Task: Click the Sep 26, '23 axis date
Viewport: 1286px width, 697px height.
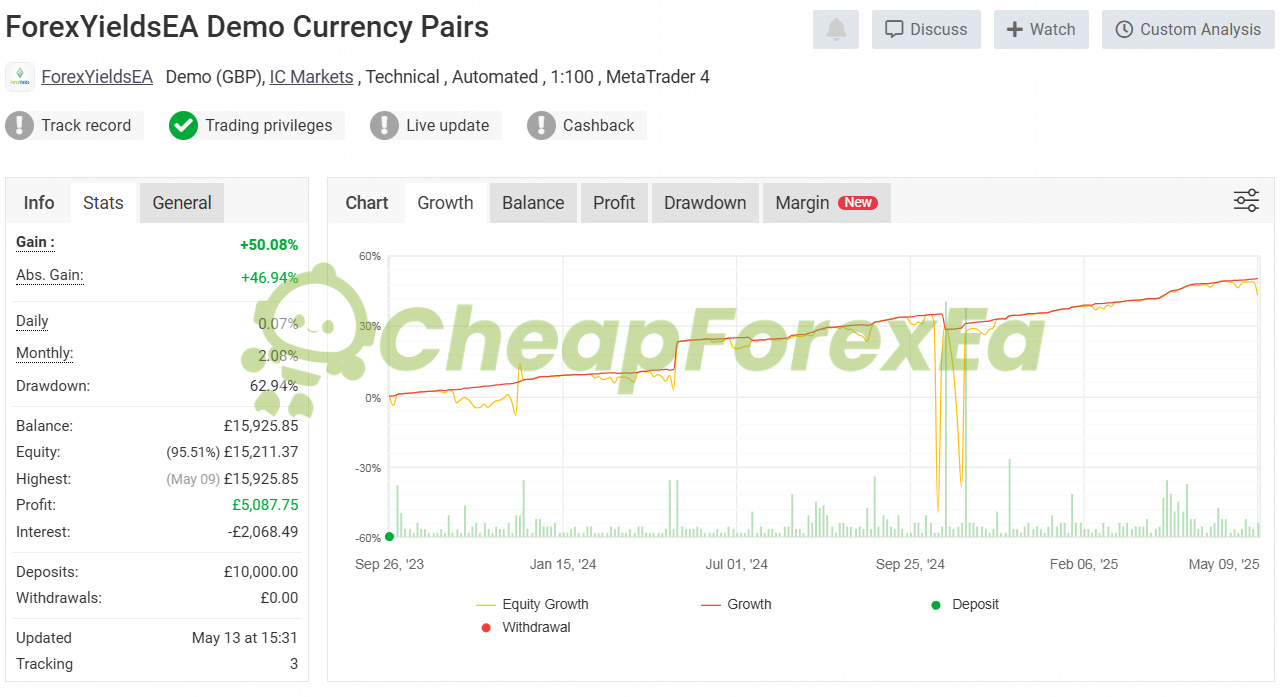Action: 390,564
